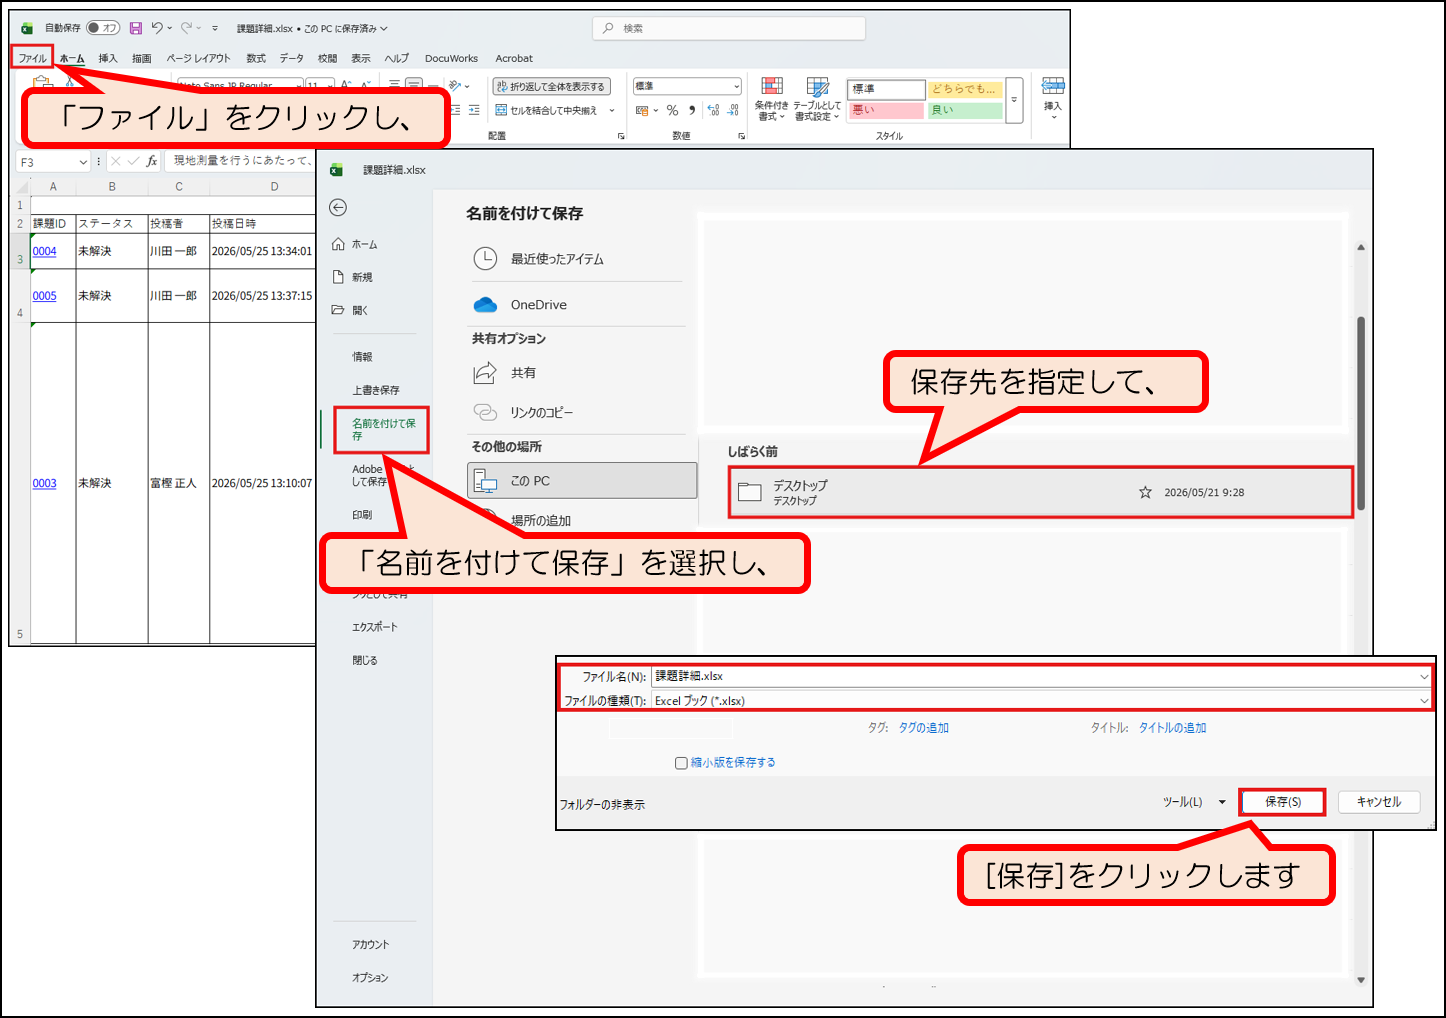Image resolution: width=1446 pixels, height=1018 pixels.
Task: Select 上書き保存 in the backstage sidebar
Action: click(x=375, y=390)
